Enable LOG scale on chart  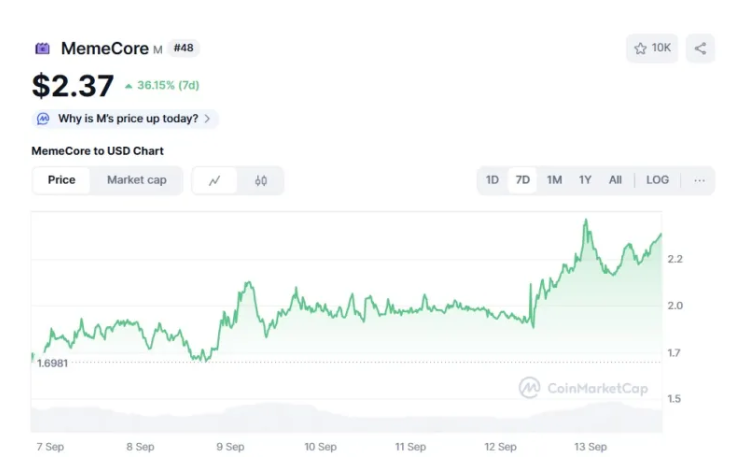(x=657, y=180)
